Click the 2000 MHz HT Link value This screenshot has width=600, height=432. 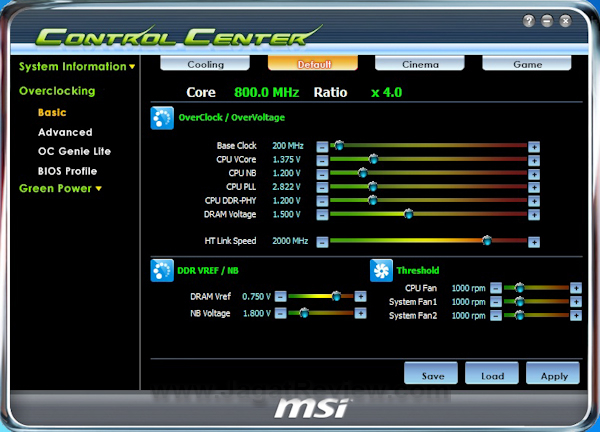tap(290, 241)
